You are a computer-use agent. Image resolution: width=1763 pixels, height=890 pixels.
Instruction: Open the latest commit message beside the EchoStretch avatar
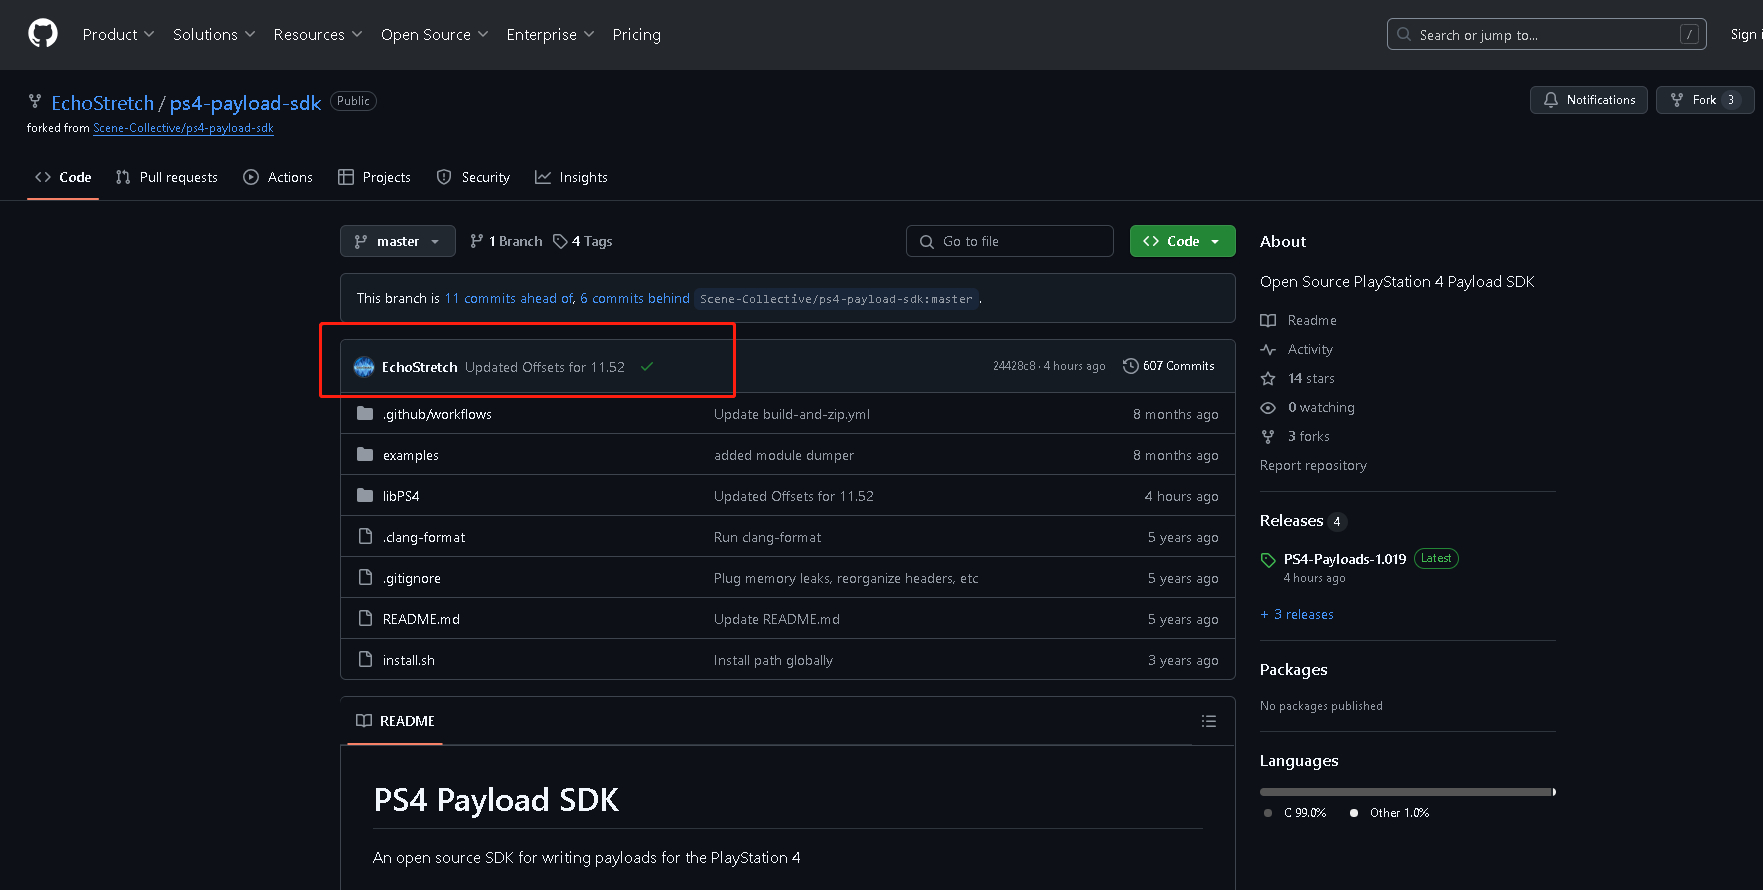tap(544, 367)
